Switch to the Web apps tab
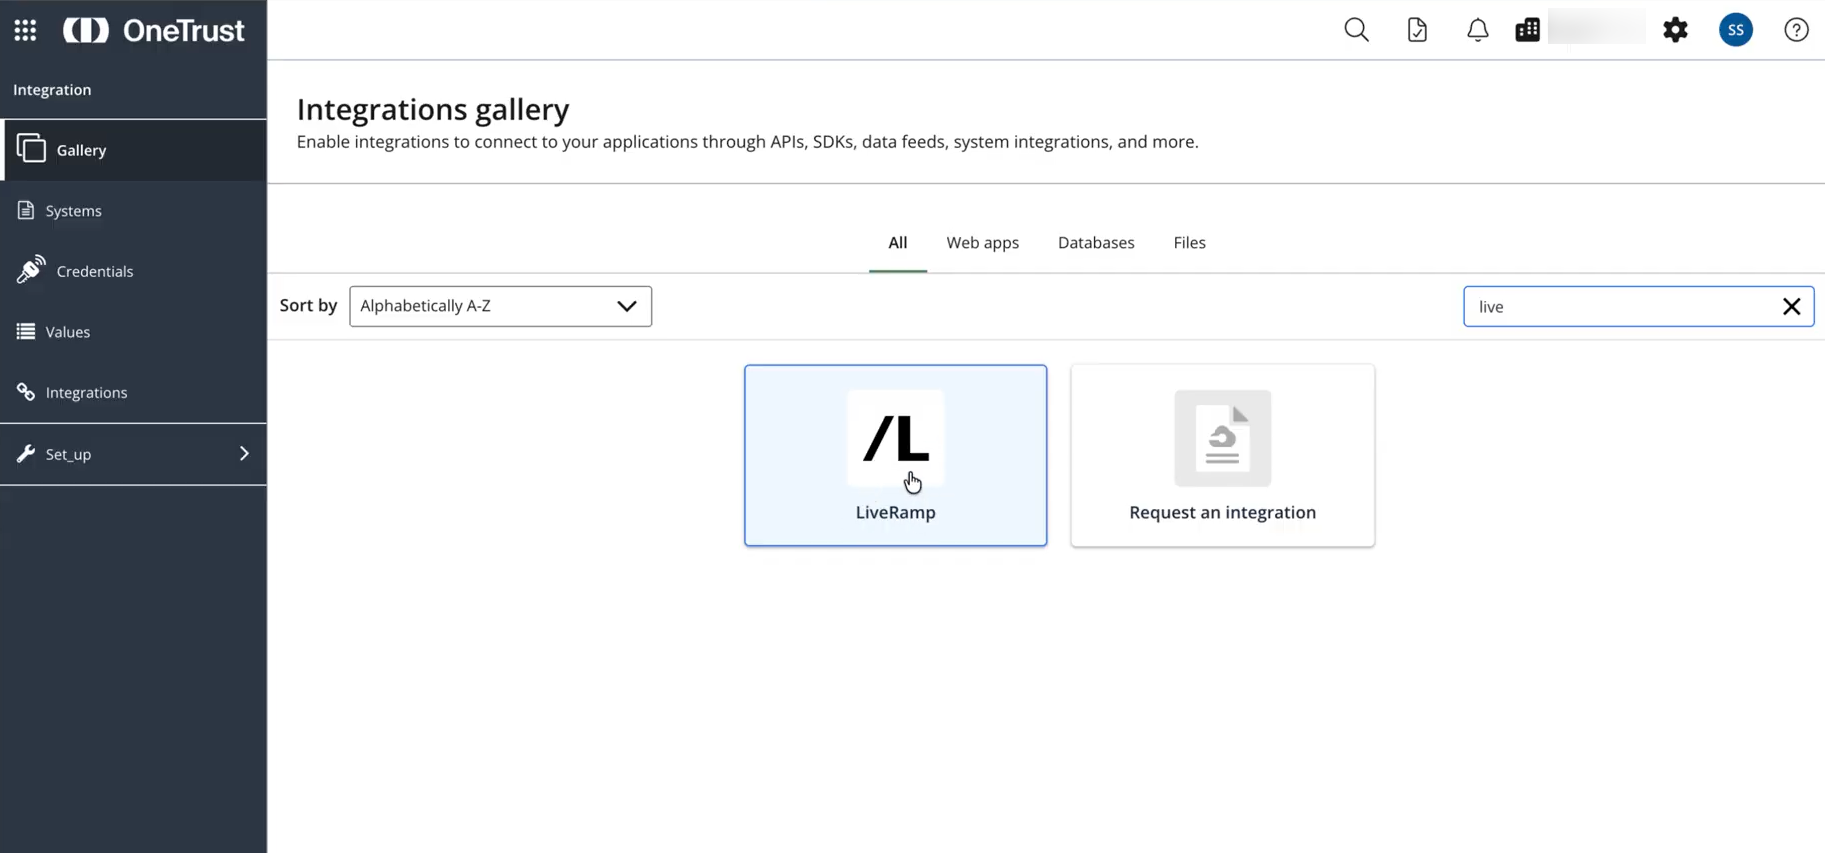The height and width of the screenshot is (853, 1825). pyautogui.click(x=982, y=243)
